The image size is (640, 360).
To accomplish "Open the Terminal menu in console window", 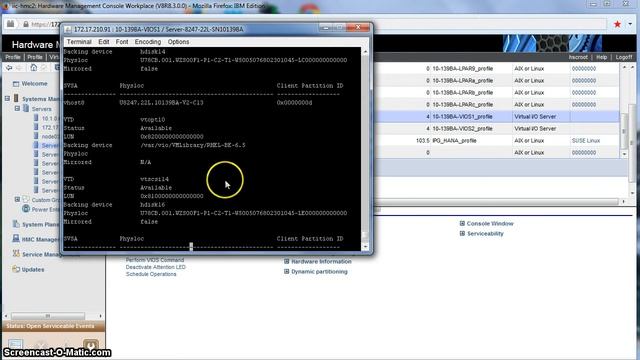I will (79, 42).
